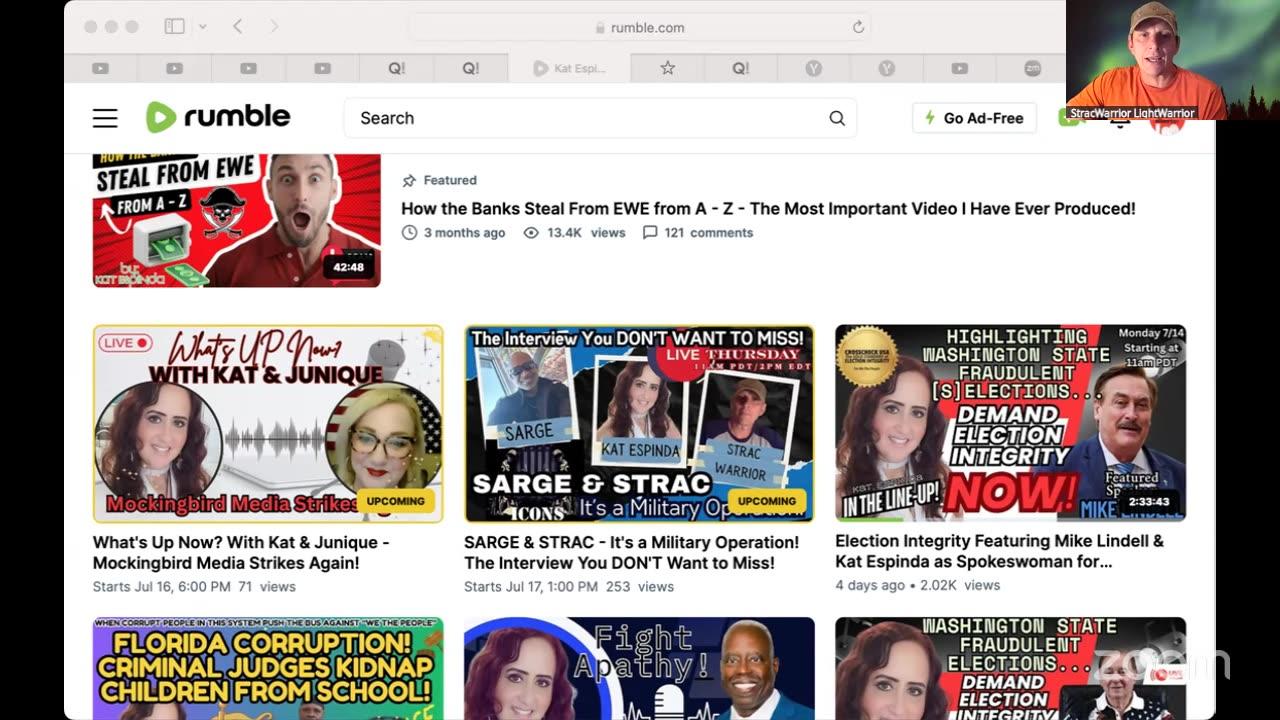Click the lock icon beside rumble.com

coord(600,28)
